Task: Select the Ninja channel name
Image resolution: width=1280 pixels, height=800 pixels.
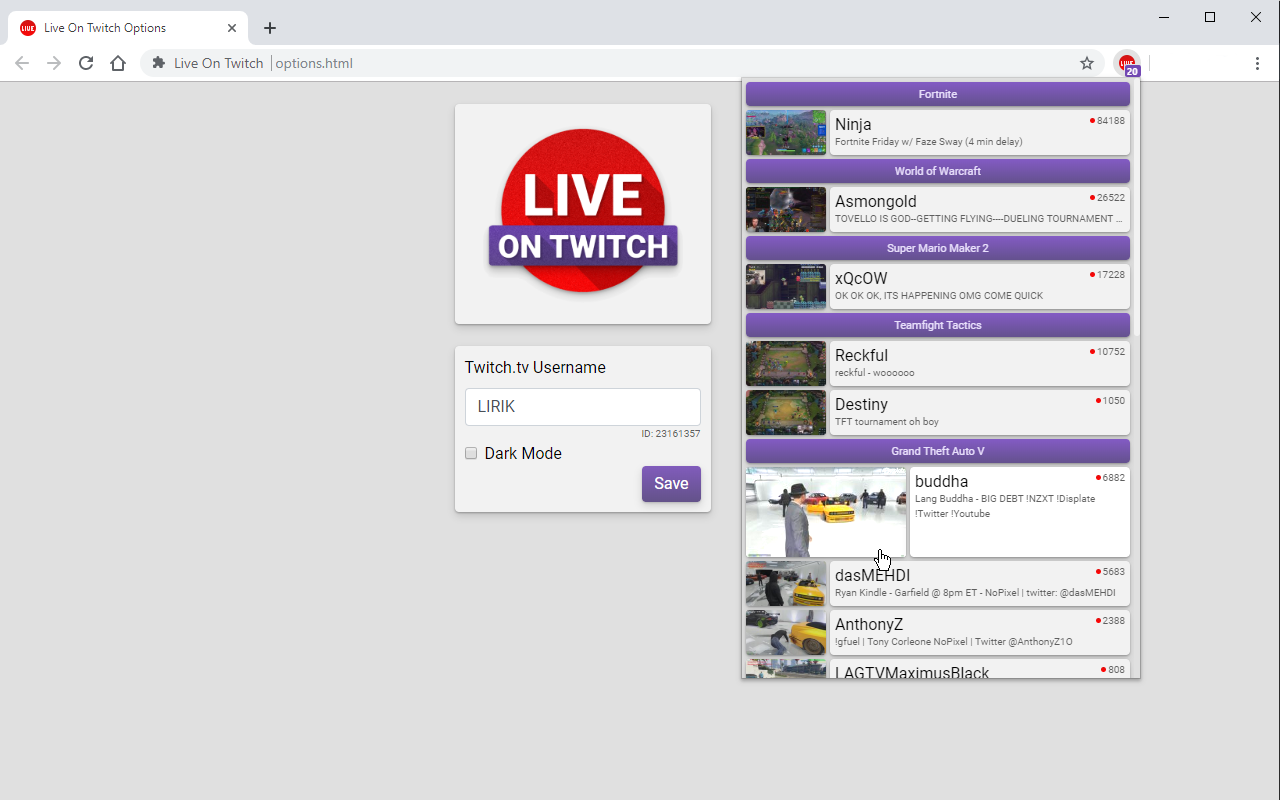Action: 853,125
